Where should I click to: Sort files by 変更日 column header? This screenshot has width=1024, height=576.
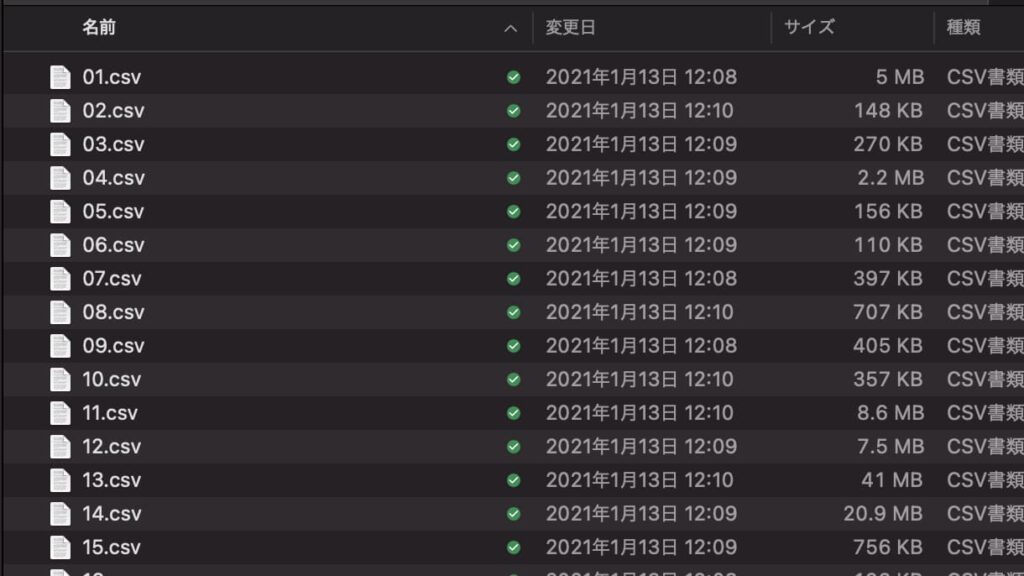(x=571, y=27)
